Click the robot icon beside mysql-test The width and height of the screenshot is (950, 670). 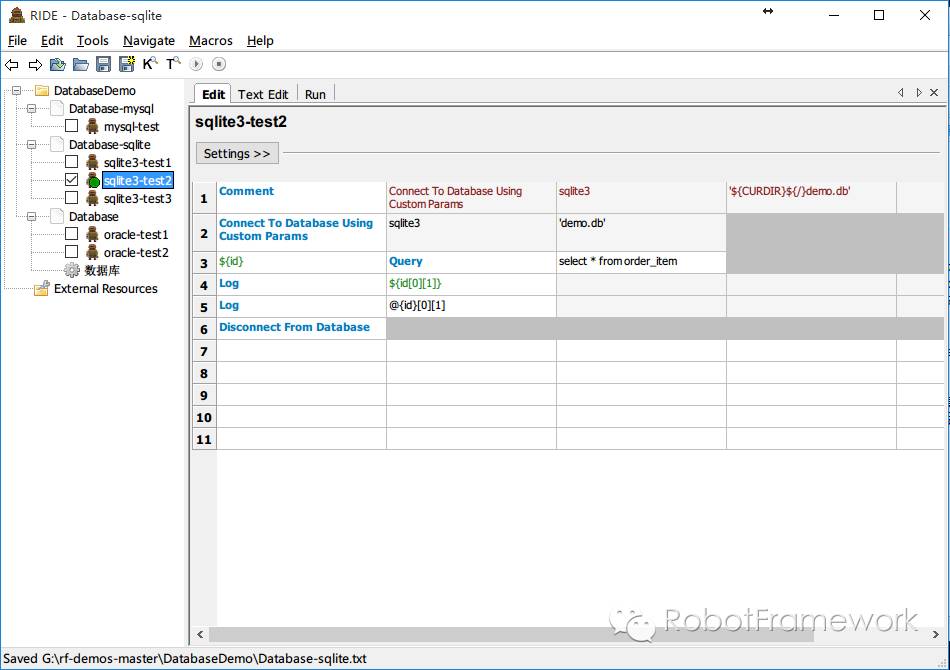(x=92, y=126)
